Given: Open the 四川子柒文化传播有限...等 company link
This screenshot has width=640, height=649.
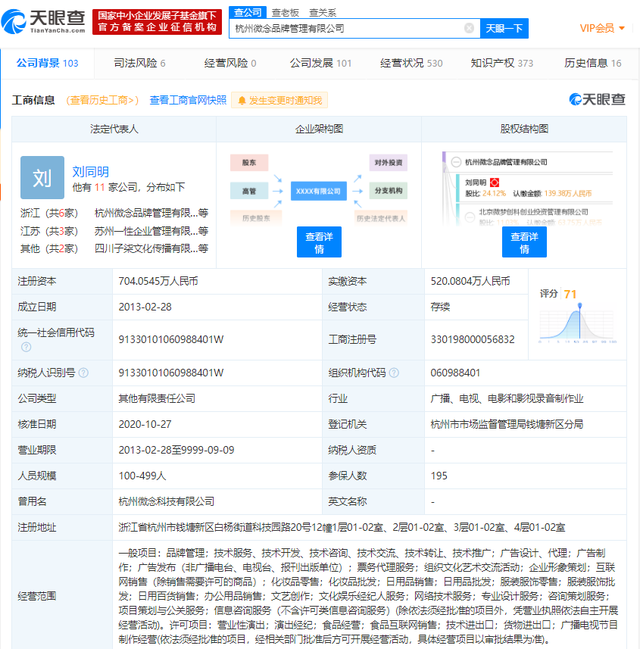Looking at the screenshot, I should pos(151,248).
